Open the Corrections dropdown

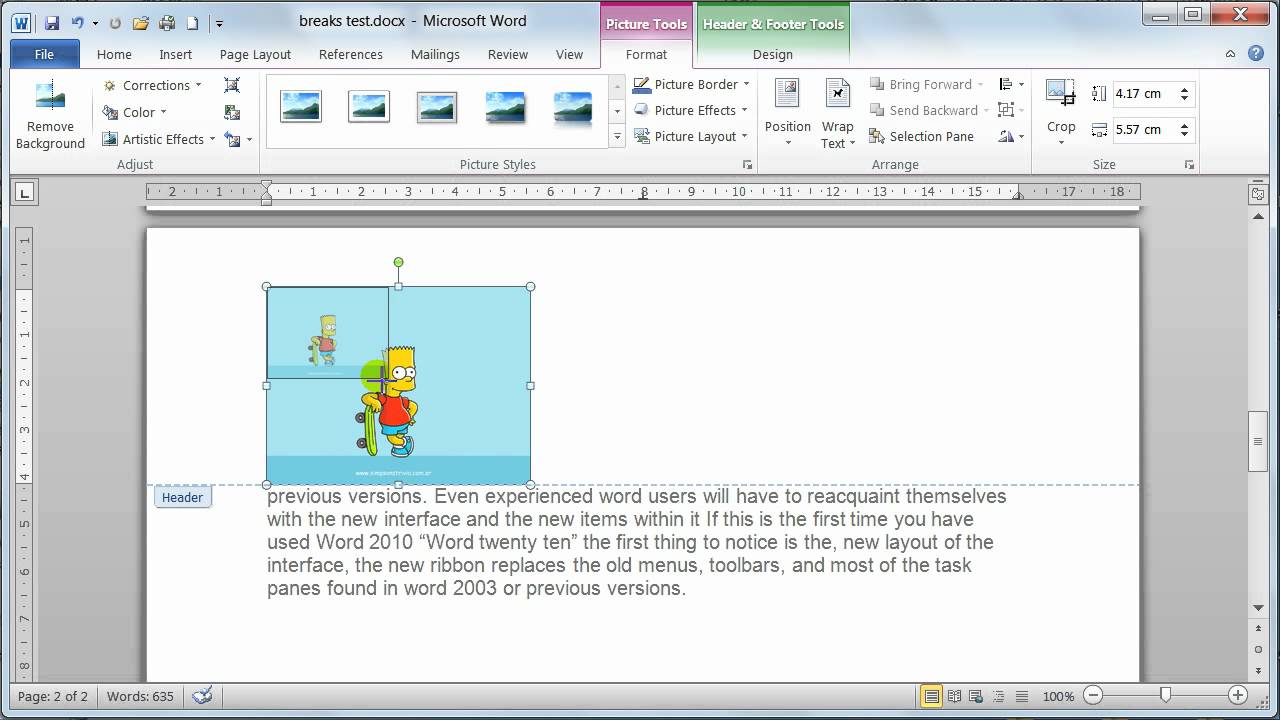[152, 85]
